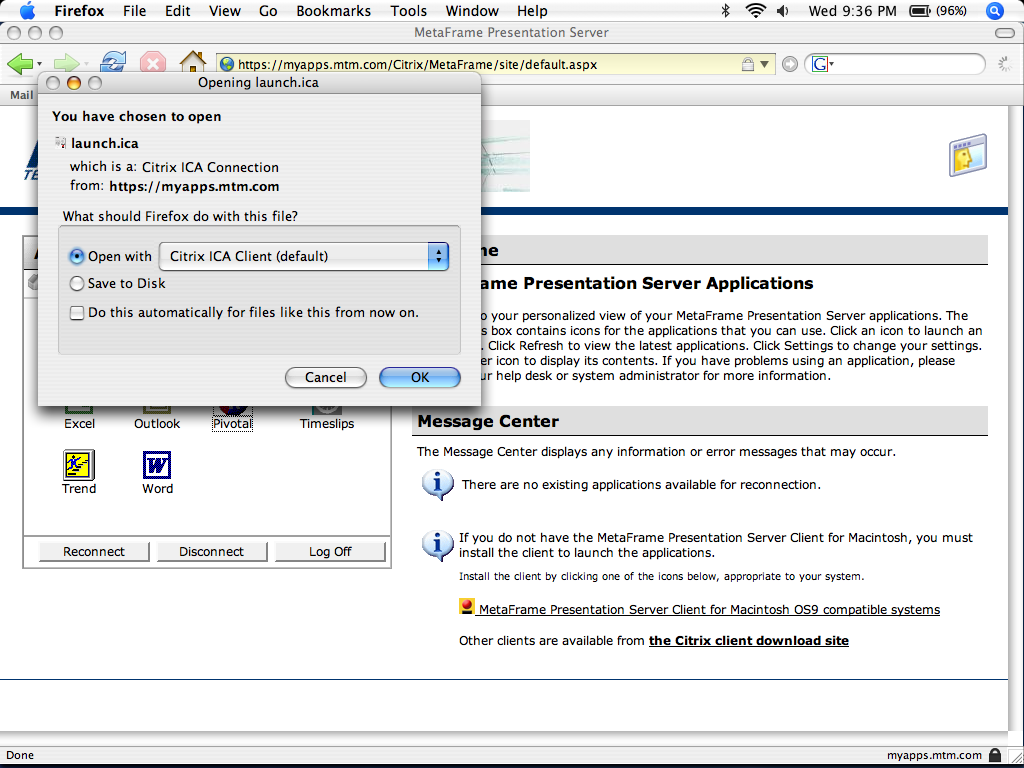The image size is (1024, 768).
Task: Click the Forward arrow in Firefox toolbar
Action: (x=66, y=64)
